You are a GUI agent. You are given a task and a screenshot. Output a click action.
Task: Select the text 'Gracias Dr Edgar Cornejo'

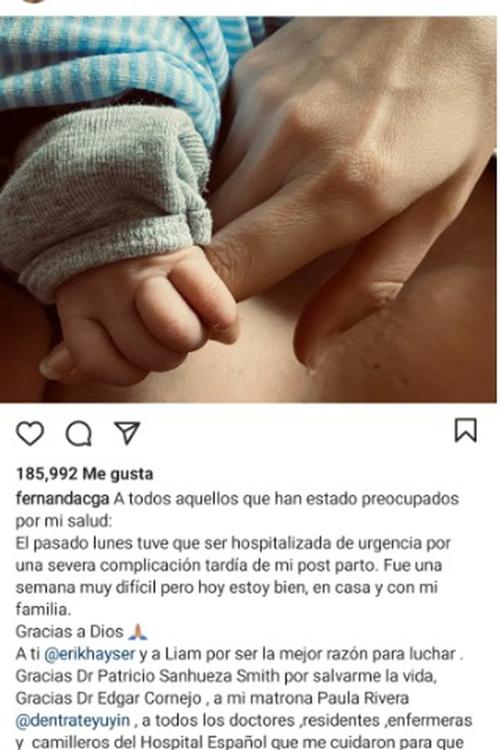pyautogui.click(x=109, y=698)
